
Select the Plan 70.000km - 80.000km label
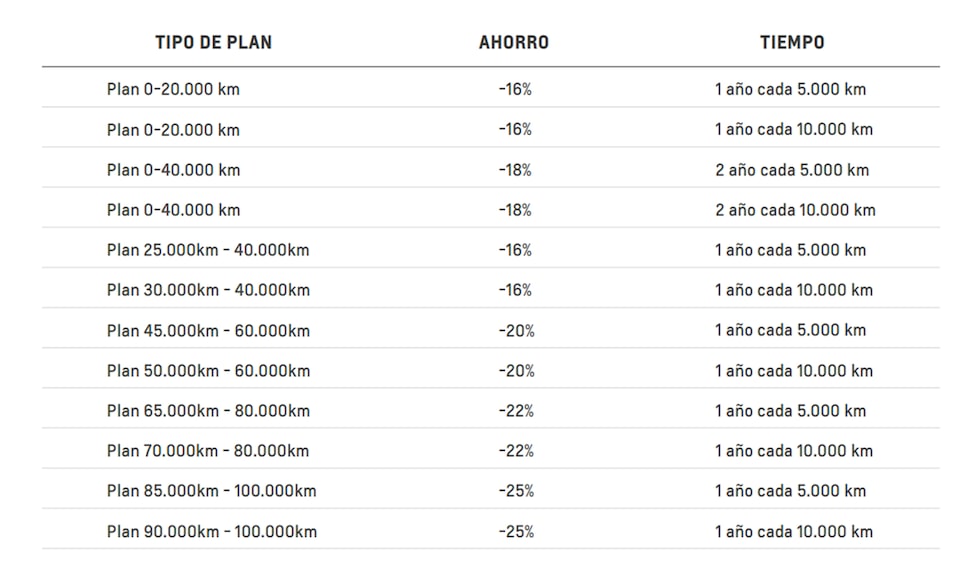208,451
